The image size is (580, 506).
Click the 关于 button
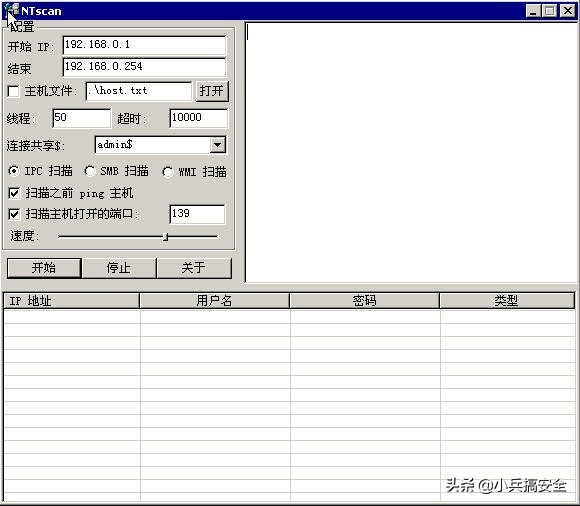[194, 268]
